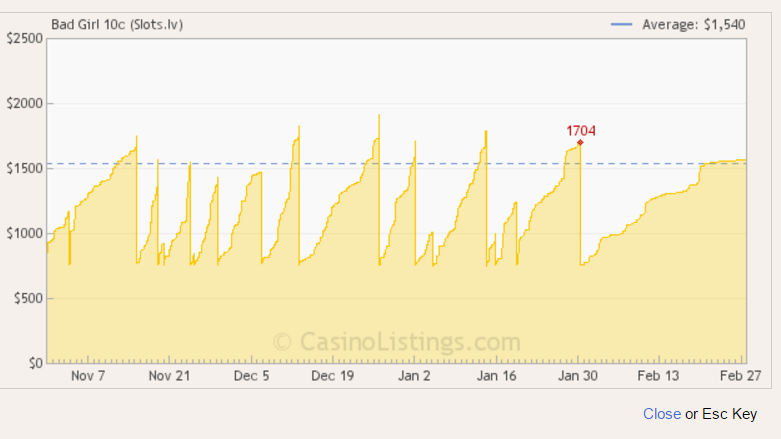Click the 'or Esc Key' text
The height and width of the screenshot is (439, 781).
click(721, 414)
